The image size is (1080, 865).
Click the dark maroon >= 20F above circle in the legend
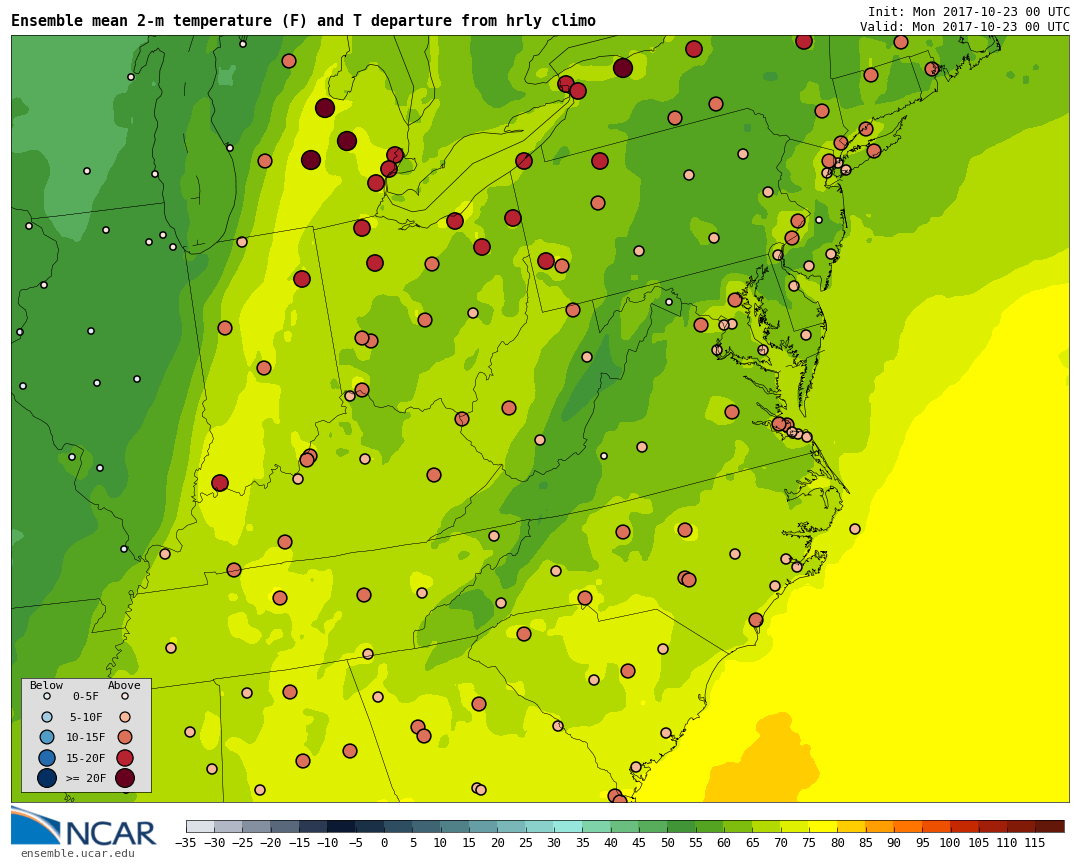coord(125,778)
